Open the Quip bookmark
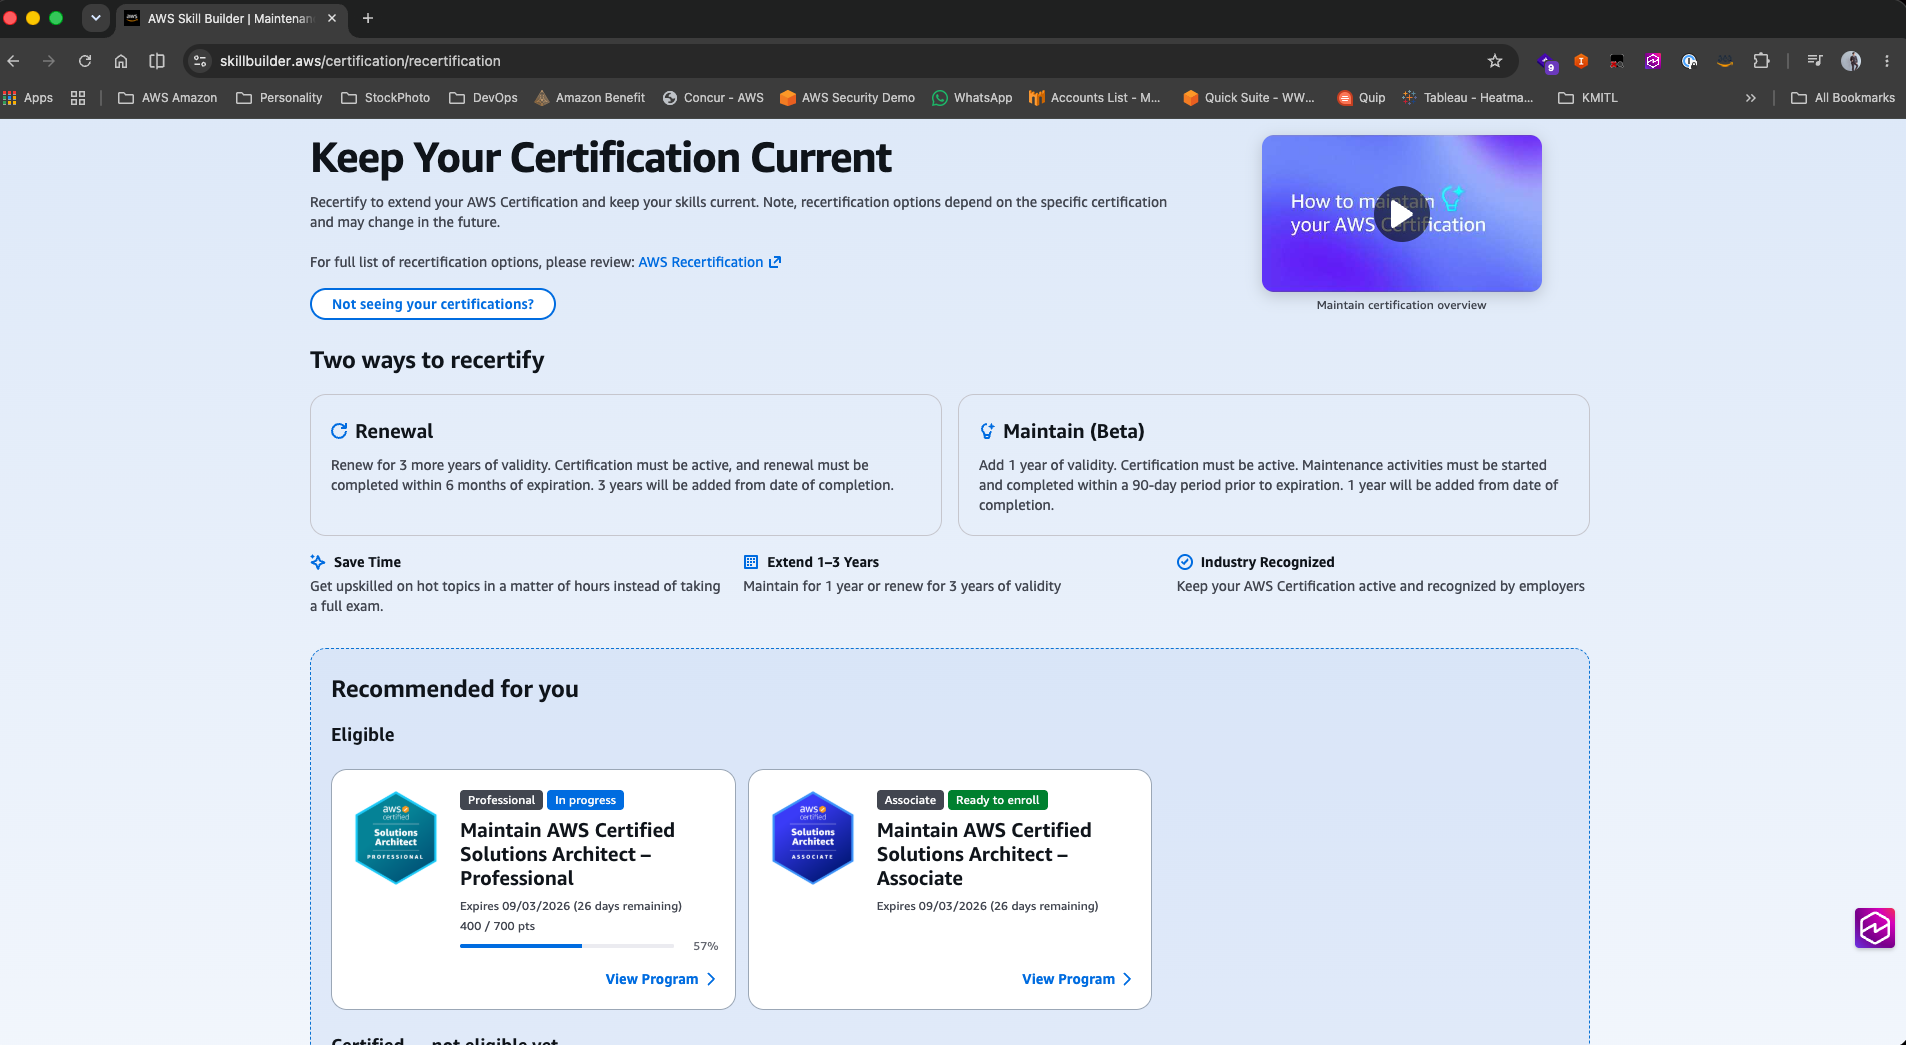1906x1045 pixels. click(x=1361, y=98)
